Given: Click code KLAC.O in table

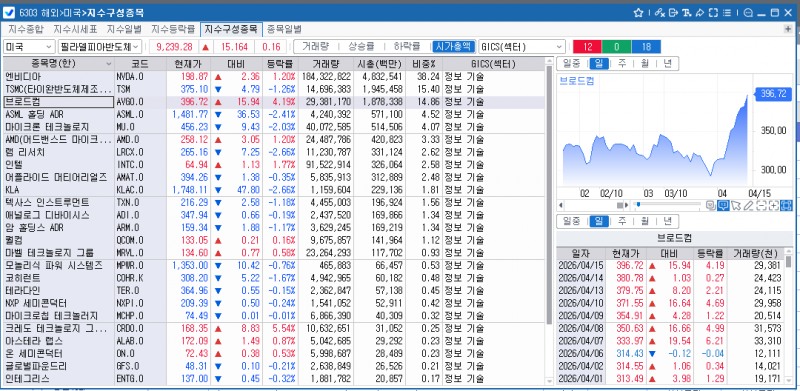Looking at the screenshot, I should click(130, 189).
